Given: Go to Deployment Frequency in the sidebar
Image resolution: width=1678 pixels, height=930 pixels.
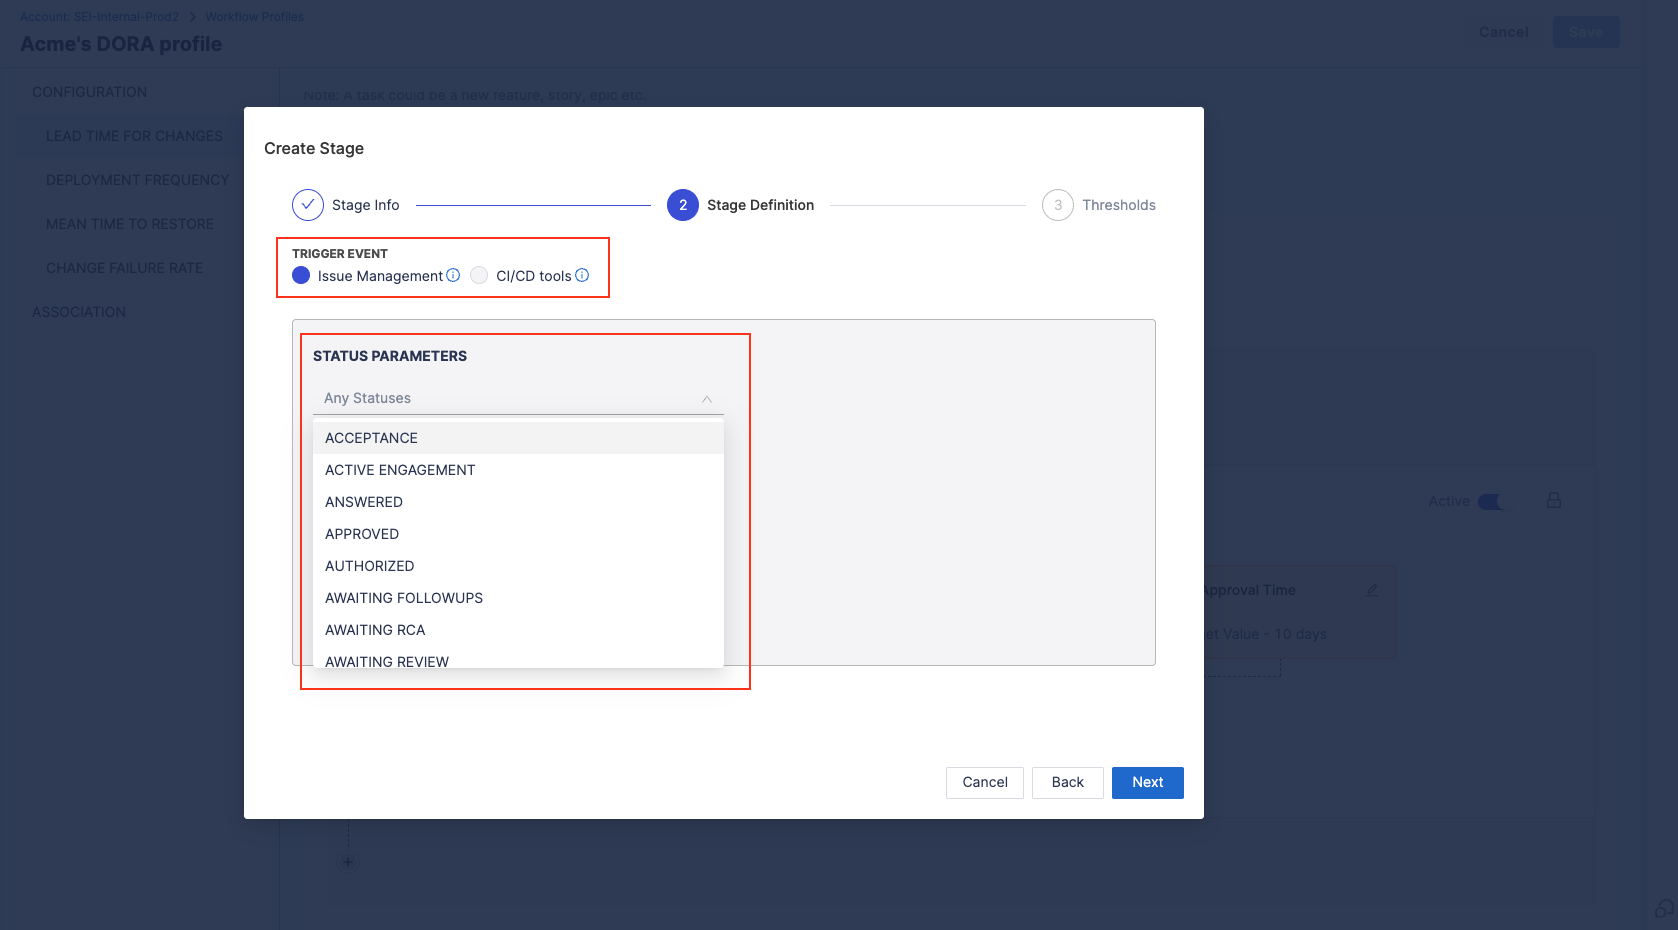Looking at the screenshot, I should point(137,180).
